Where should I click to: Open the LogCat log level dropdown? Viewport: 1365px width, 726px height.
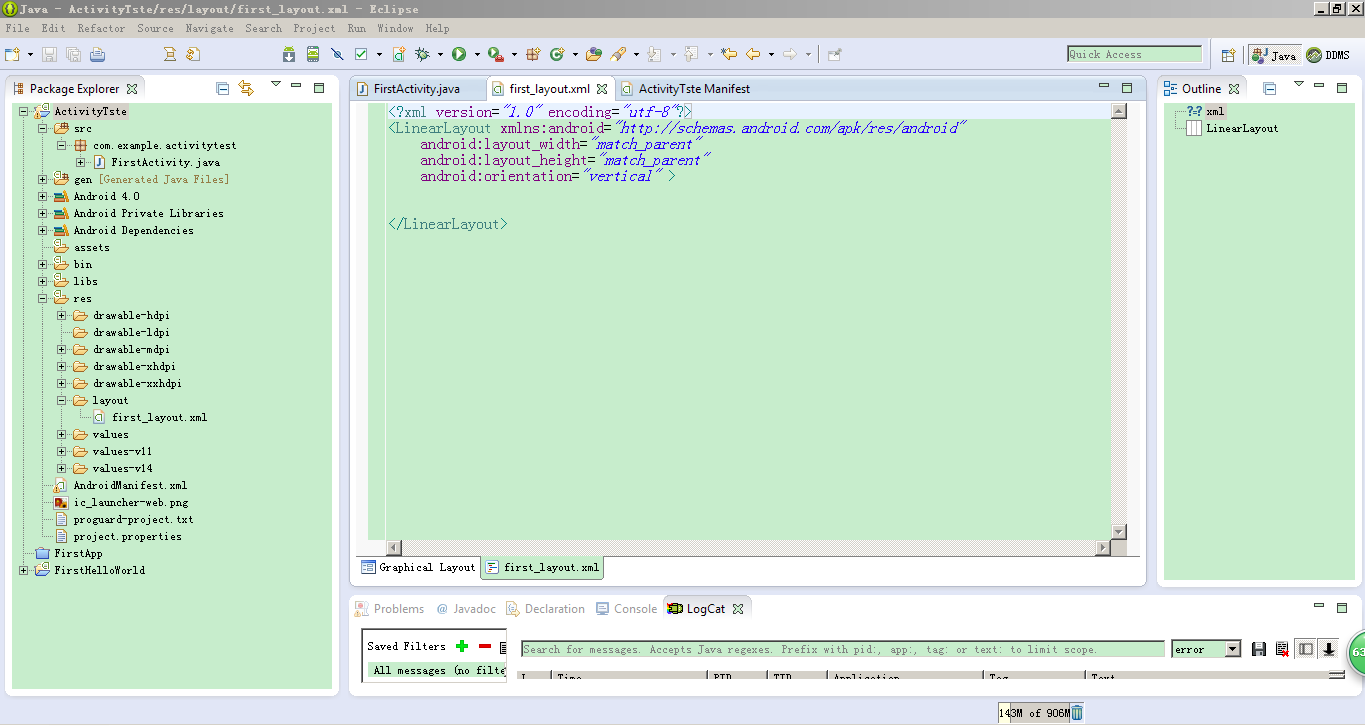point(1232,649)
